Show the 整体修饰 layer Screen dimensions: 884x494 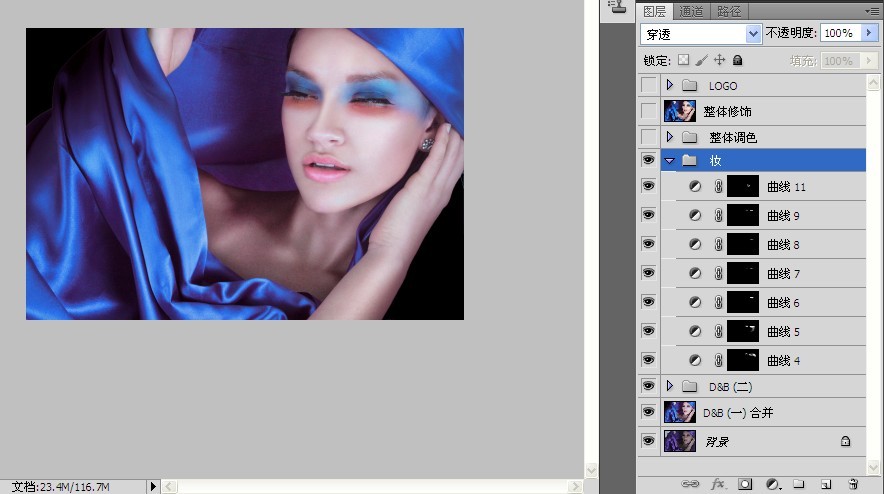coord(649,111)
